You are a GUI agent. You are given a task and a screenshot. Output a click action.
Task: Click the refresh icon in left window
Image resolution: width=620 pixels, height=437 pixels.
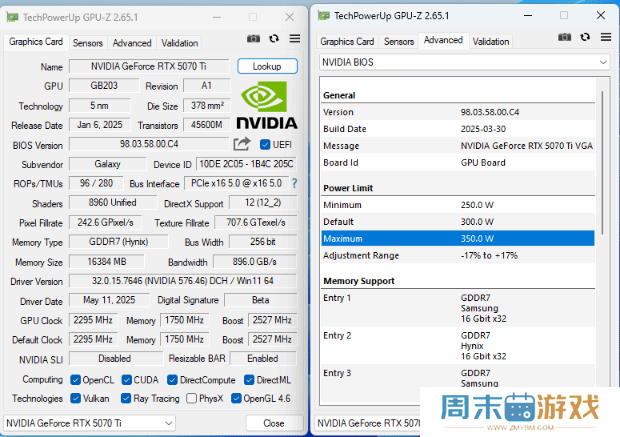tap(275, 39)
